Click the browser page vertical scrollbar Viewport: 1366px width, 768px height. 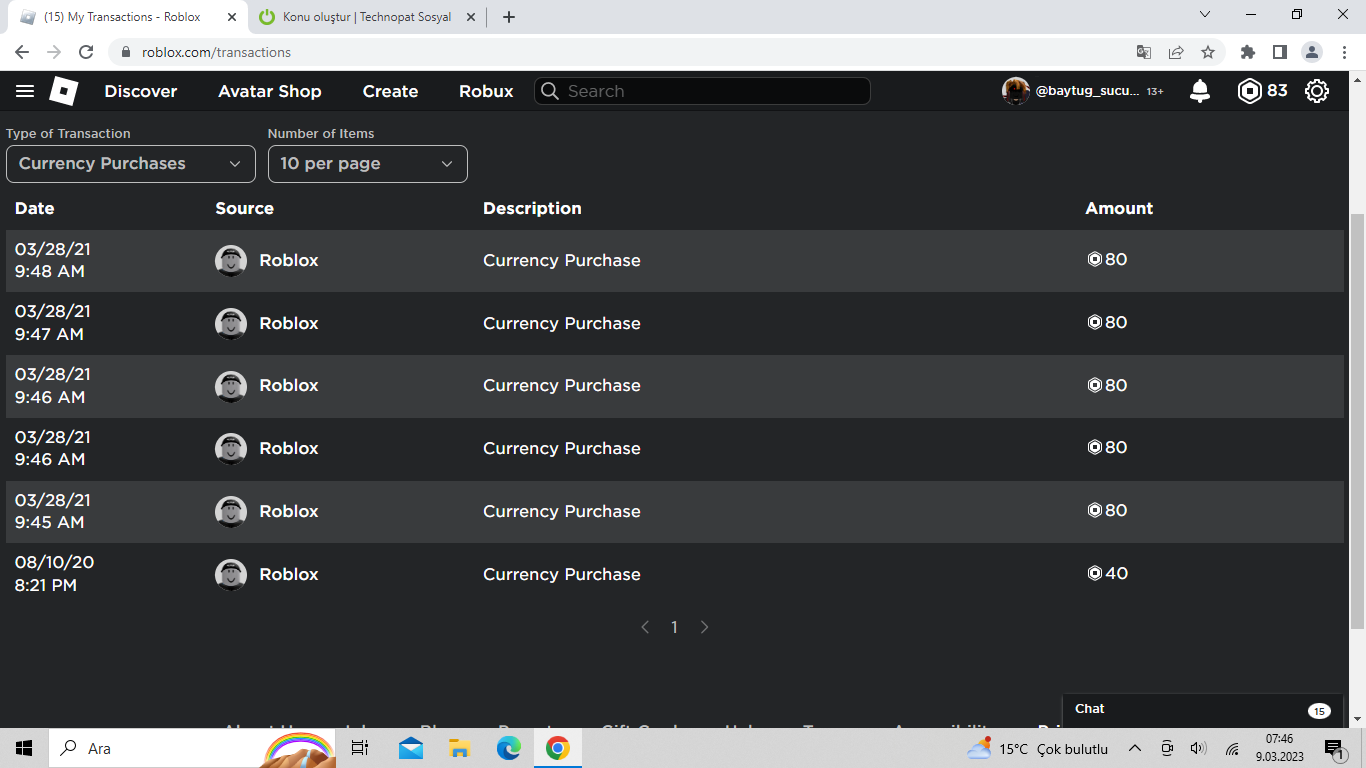pyautogui.click(x=1357, y=421)
